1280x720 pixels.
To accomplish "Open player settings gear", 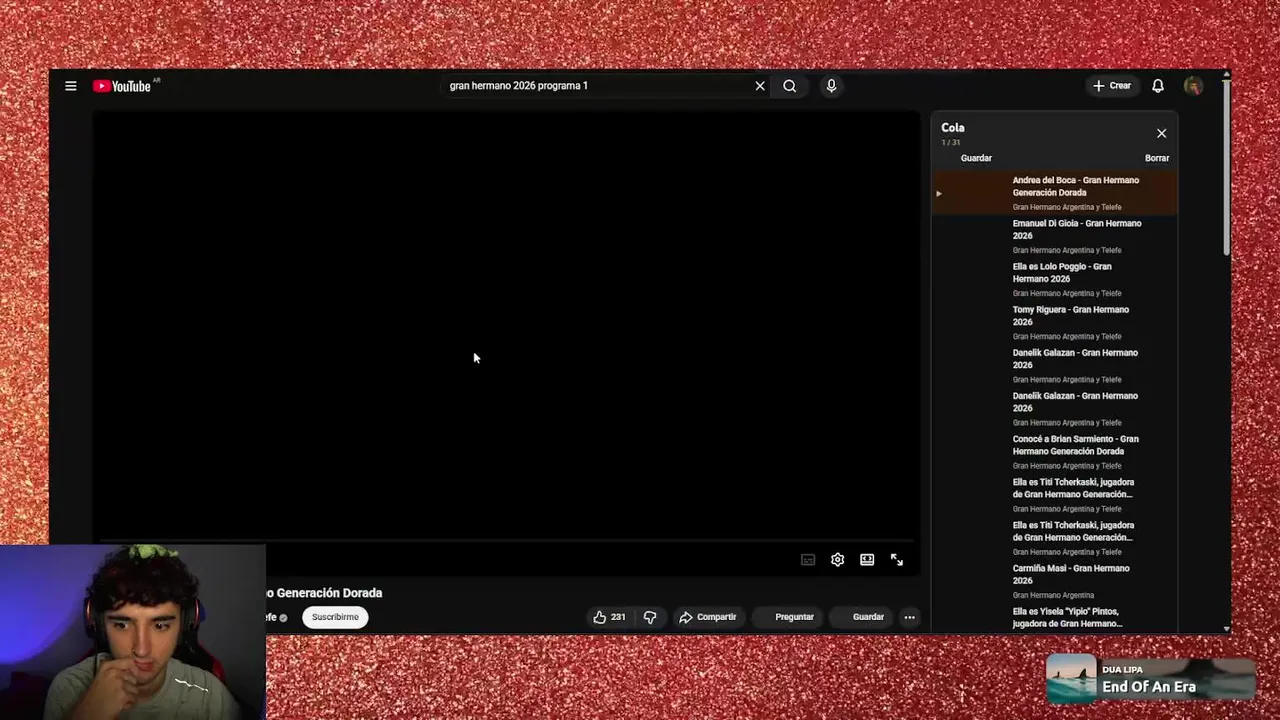I will tap(838, 560).
